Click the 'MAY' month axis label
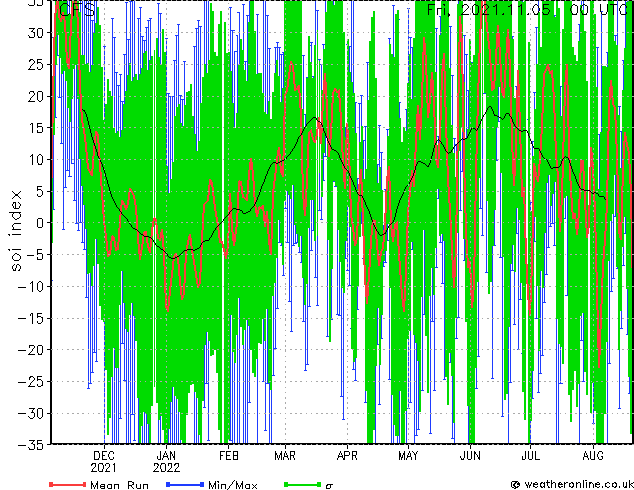Screen dimensions: 634x490 click(408, 456)
